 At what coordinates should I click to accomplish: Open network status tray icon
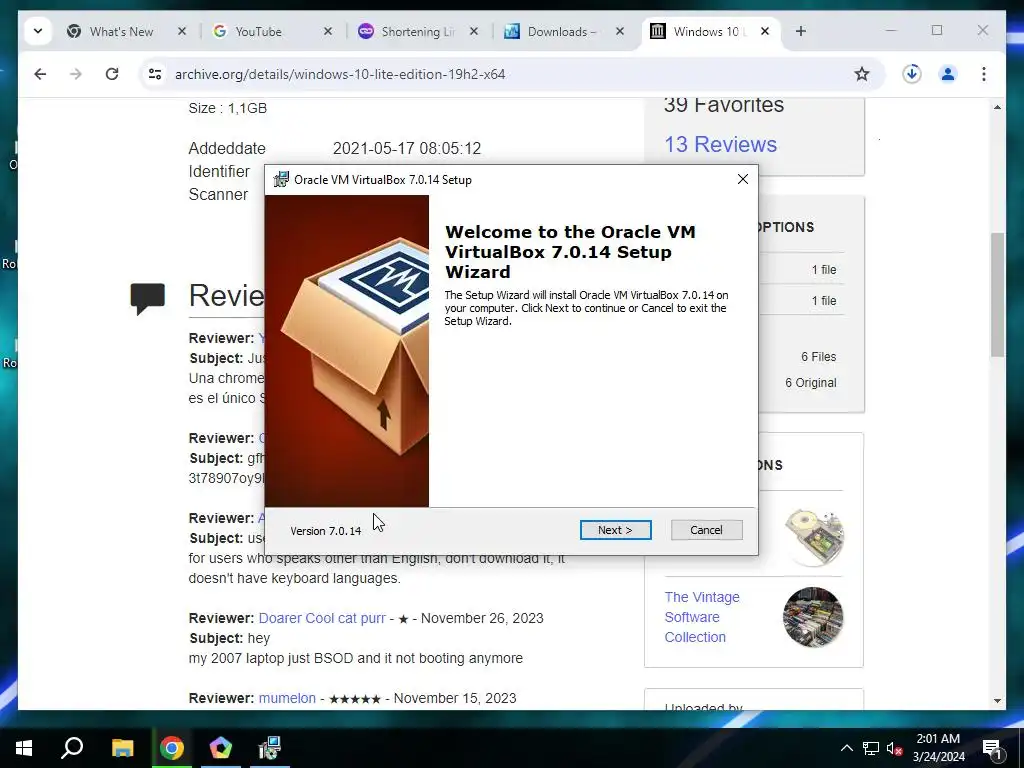871,748
